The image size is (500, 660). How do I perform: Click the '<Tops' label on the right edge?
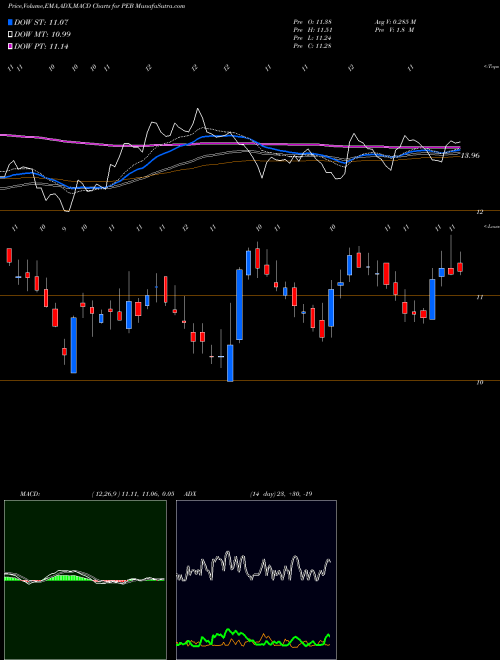tap(491, 67)
